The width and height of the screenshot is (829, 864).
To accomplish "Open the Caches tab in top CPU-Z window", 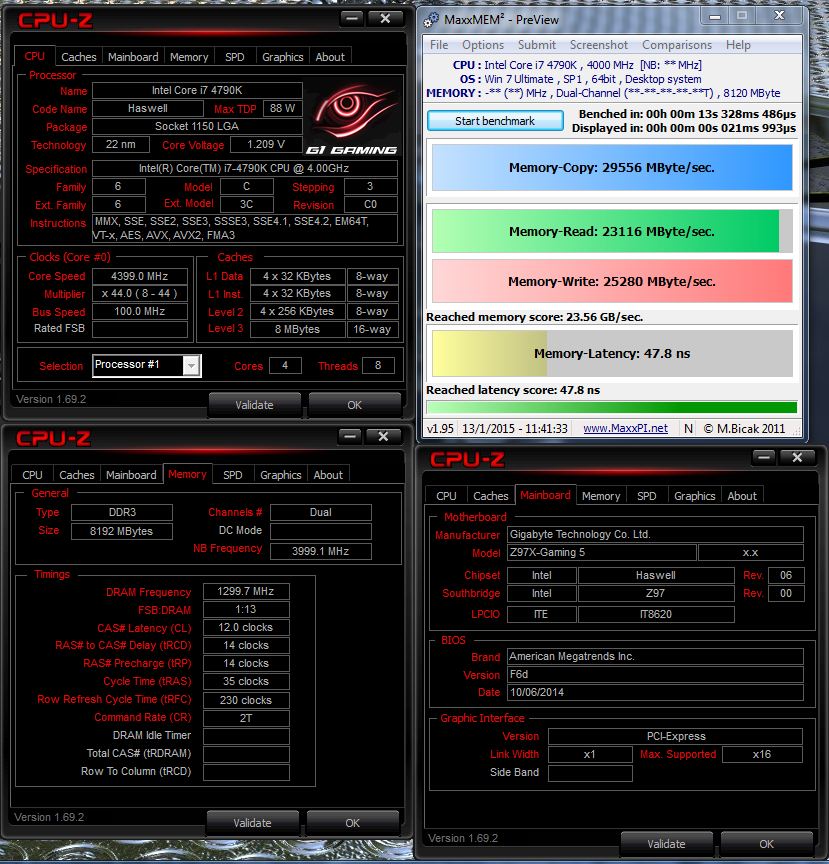I will (x=78, y=57).
